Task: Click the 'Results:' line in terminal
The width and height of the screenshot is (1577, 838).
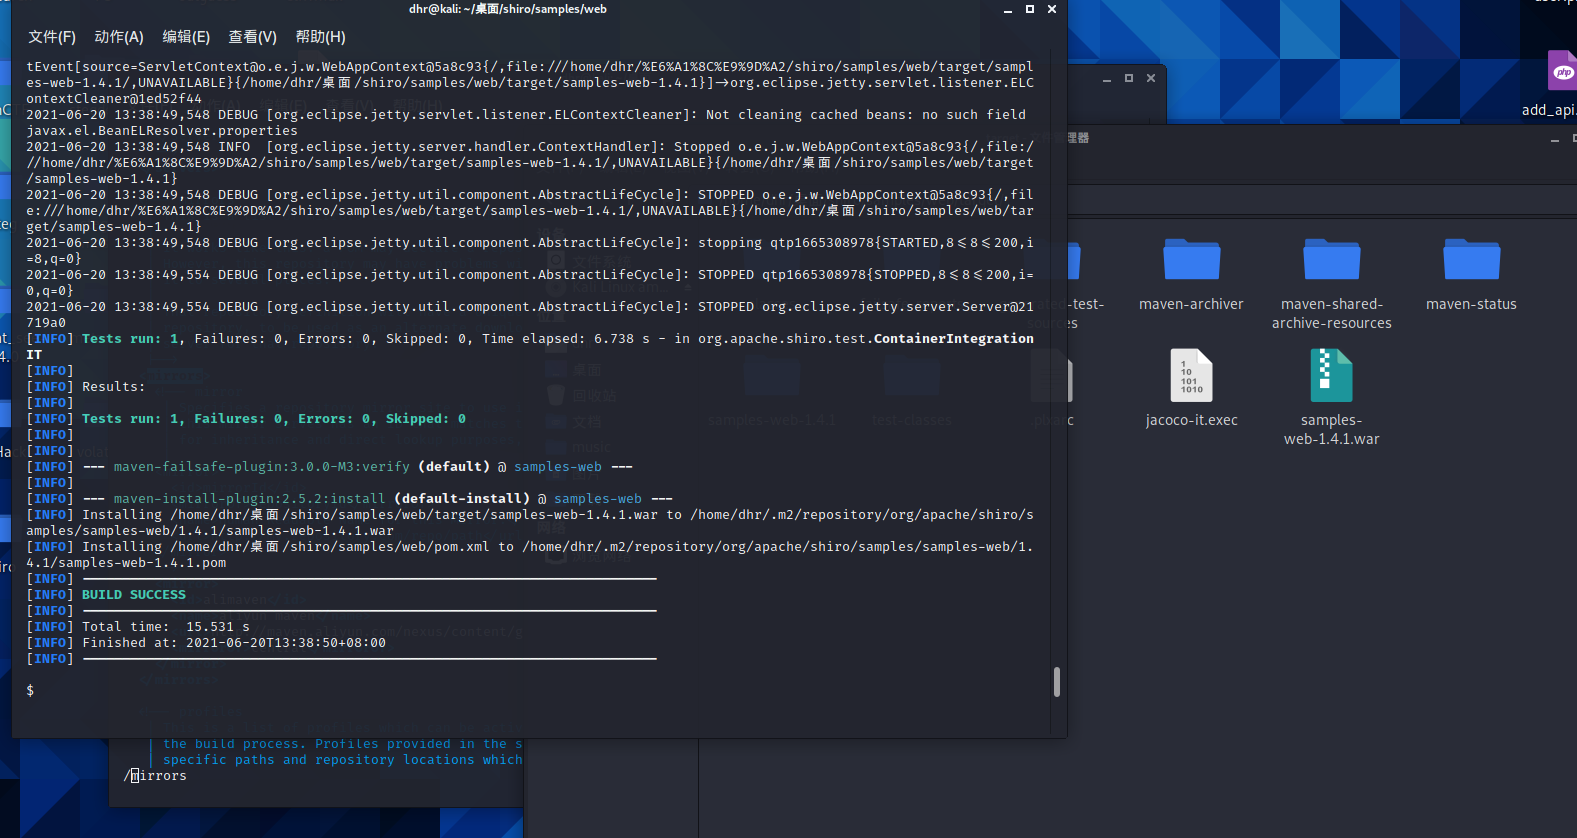Action: (113, 387)
